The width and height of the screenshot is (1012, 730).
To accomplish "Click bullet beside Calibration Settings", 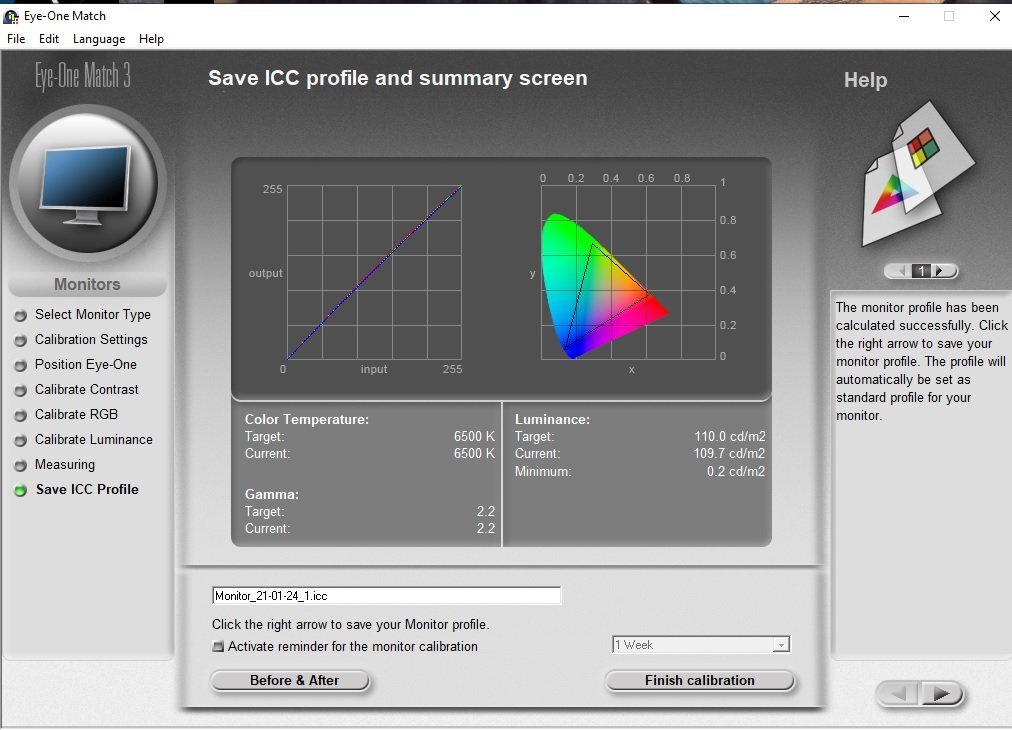I will [21, 340].
